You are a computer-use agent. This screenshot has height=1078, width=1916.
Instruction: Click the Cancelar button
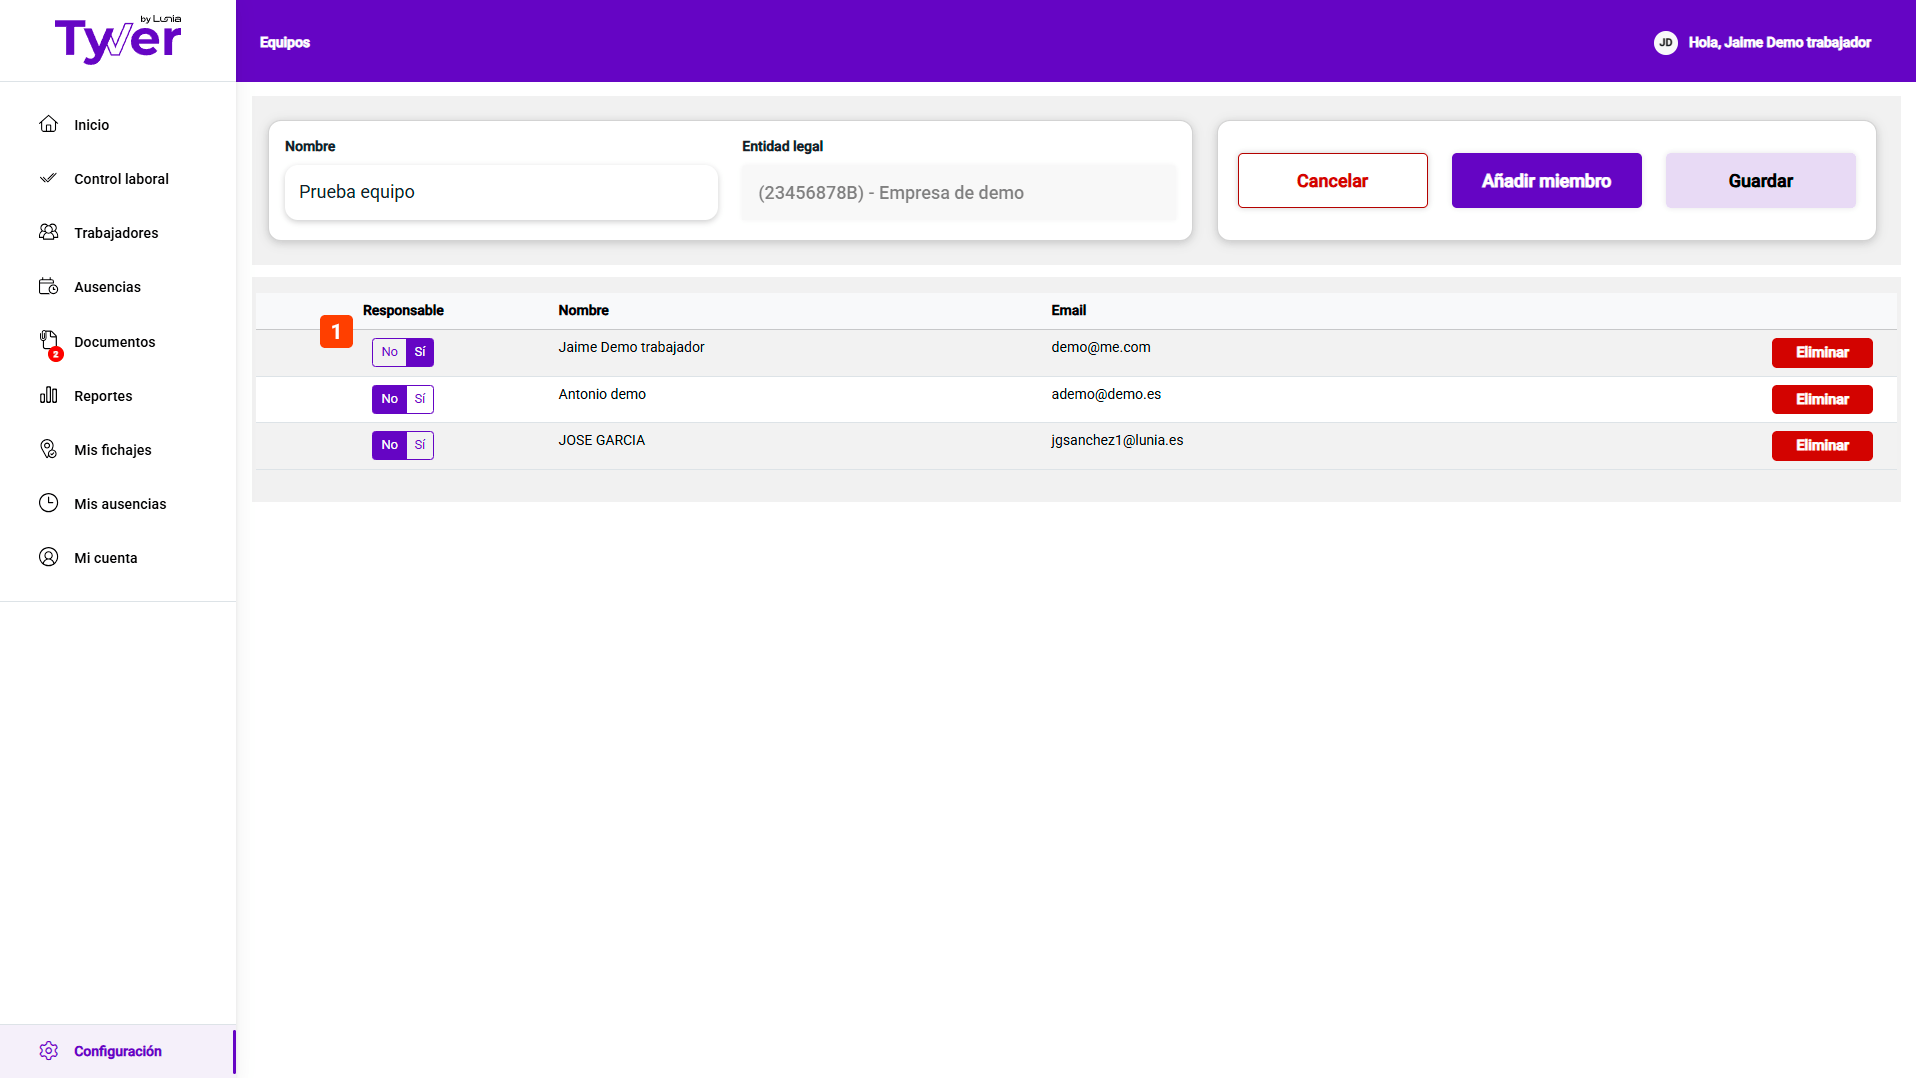pyautogui.click(x=1332, y=180)
